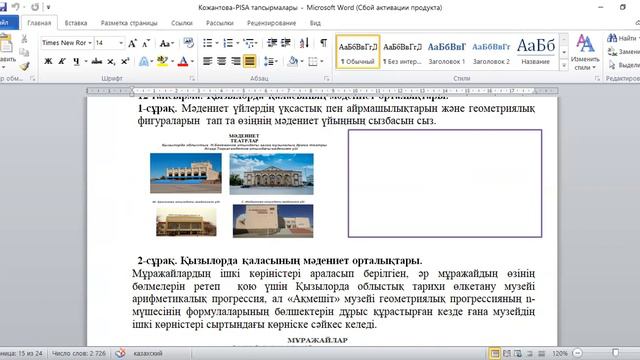This screenshot has height=360, width=640.
Task: Increase paragraph indent
Action: coord(286,43)
